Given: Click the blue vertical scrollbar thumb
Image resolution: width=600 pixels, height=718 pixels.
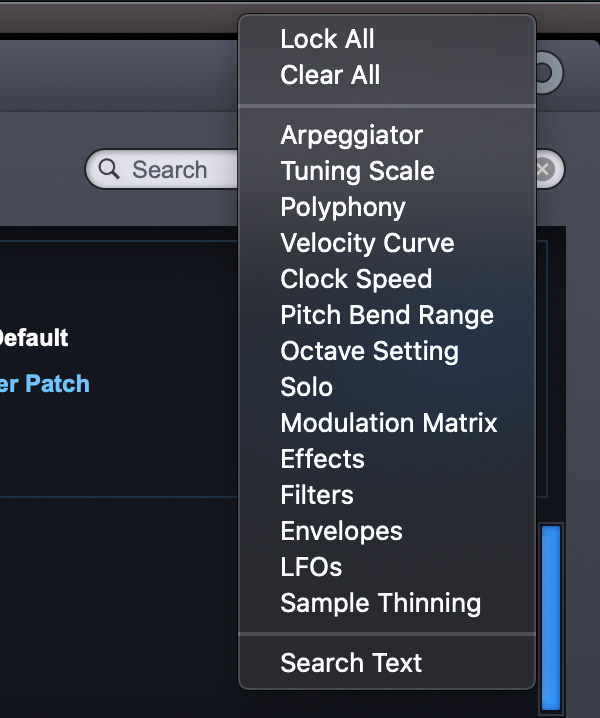Looking at the screenshot, I should tap(551, 617).
